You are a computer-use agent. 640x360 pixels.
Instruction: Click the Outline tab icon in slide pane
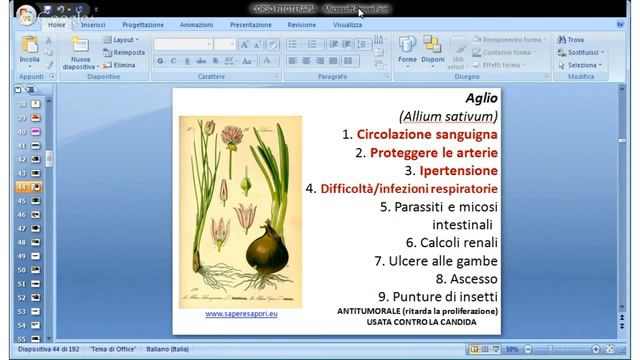pyautogui.click(x=30, y=89)
